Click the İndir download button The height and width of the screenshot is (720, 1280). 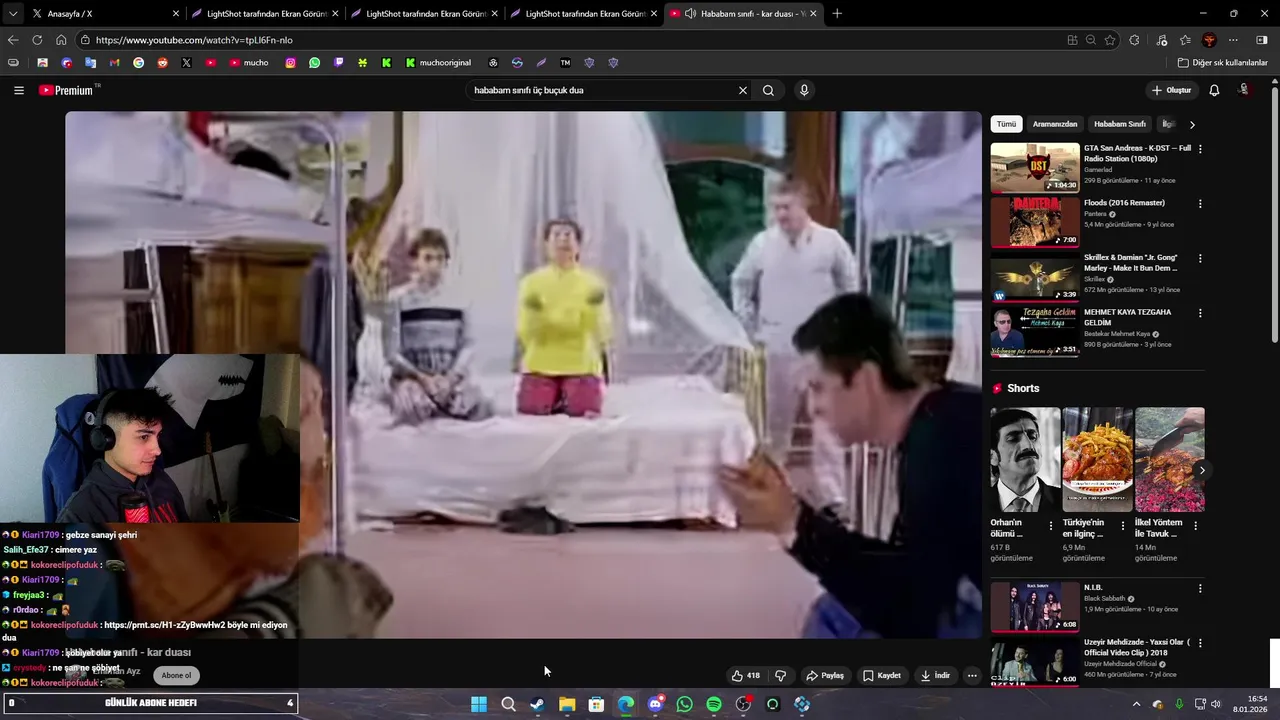coord(936,675)
